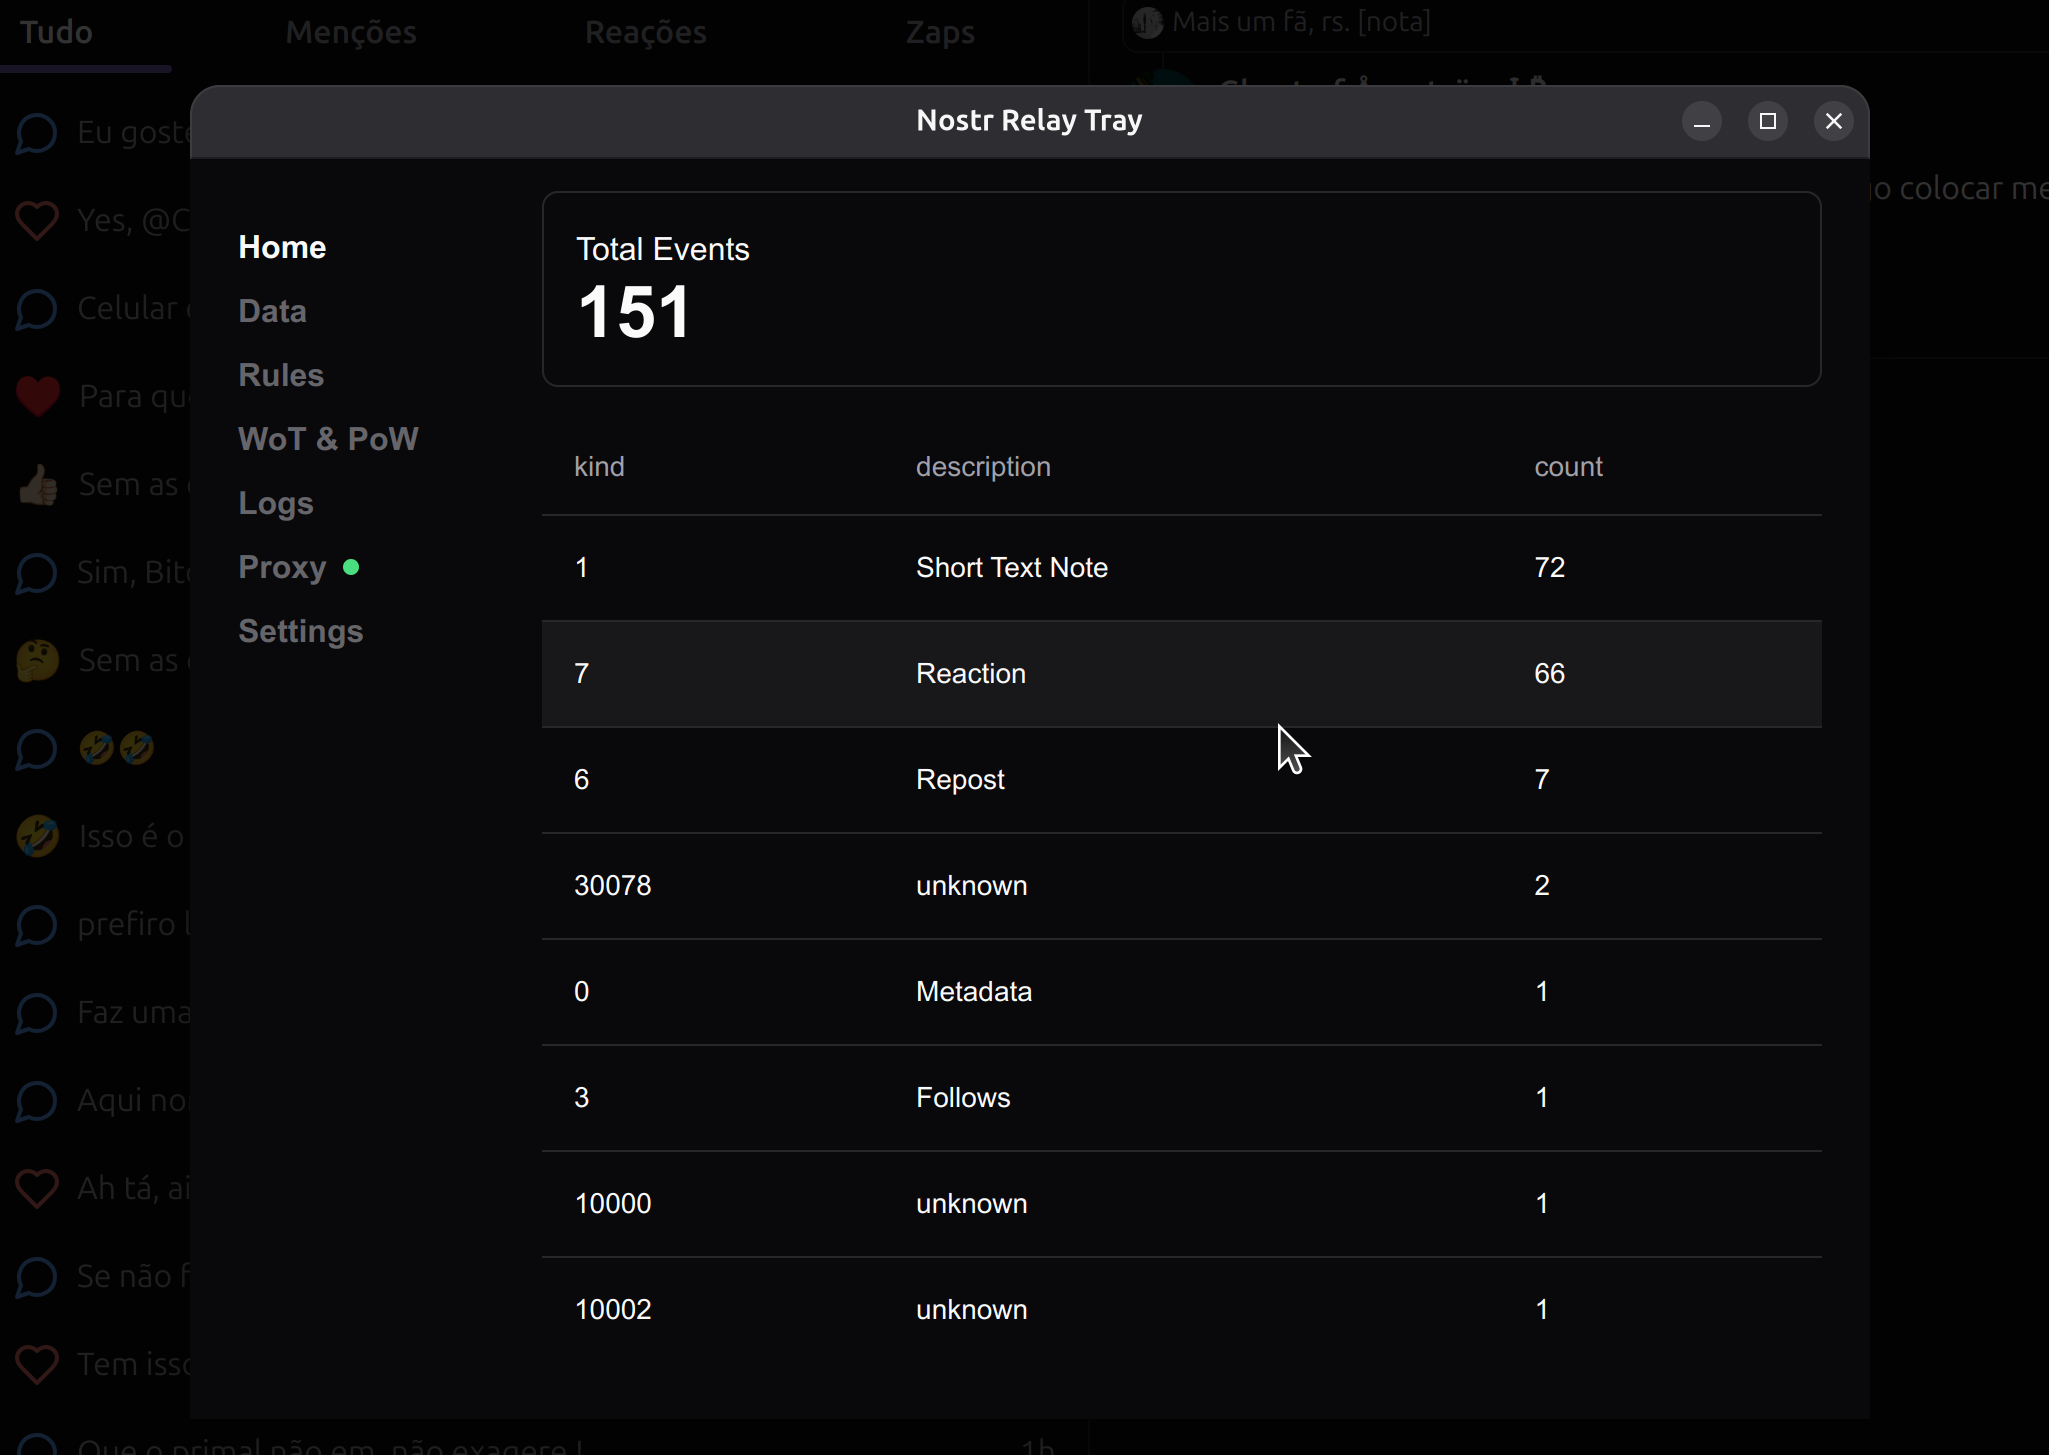Select the 'Reaction' row description

coord(971,674)
